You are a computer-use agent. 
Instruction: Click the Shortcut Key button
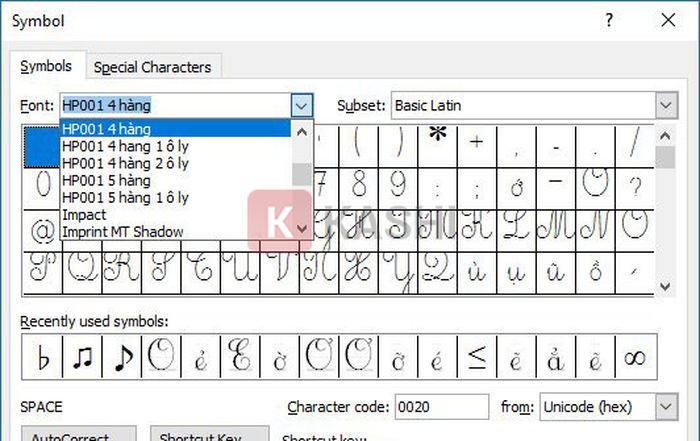tap(209, 435)
